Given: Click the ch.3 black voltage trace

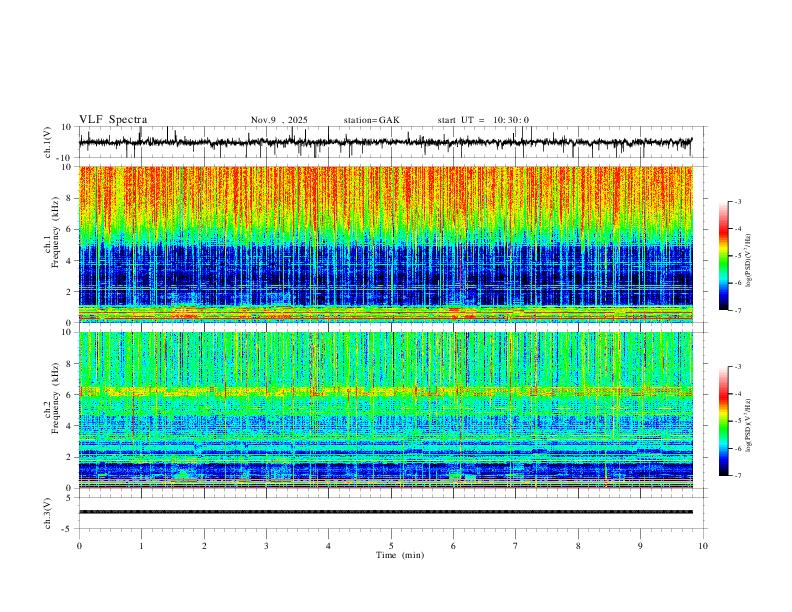Looking at the screenshot, I should [x=386, y=512].
